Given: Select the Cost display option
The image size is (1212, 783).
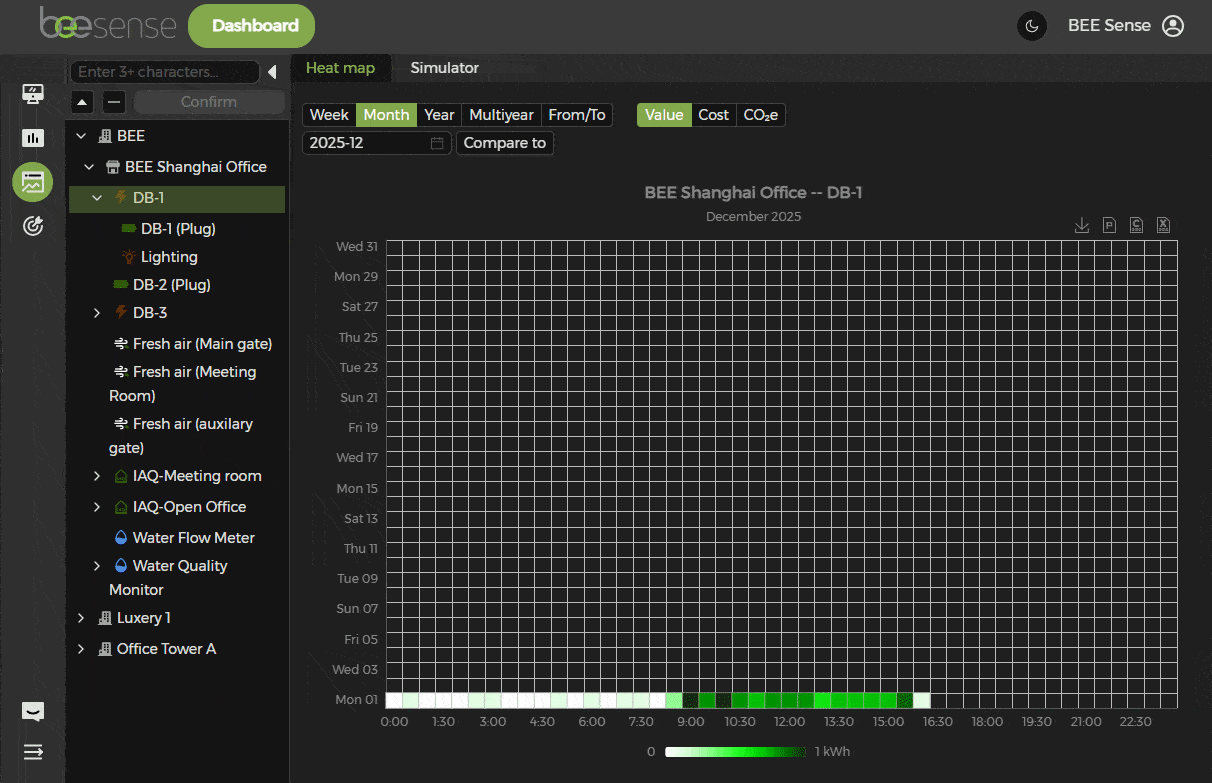Looking at the screenshot, I should pos(713,115).
